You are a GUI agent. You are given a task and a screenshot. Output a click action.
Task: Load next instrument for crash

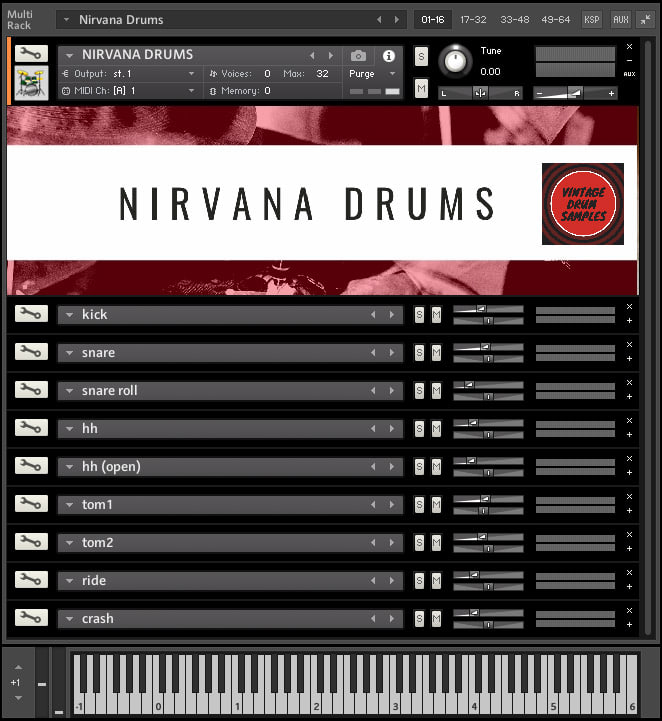tap(392, 618)
